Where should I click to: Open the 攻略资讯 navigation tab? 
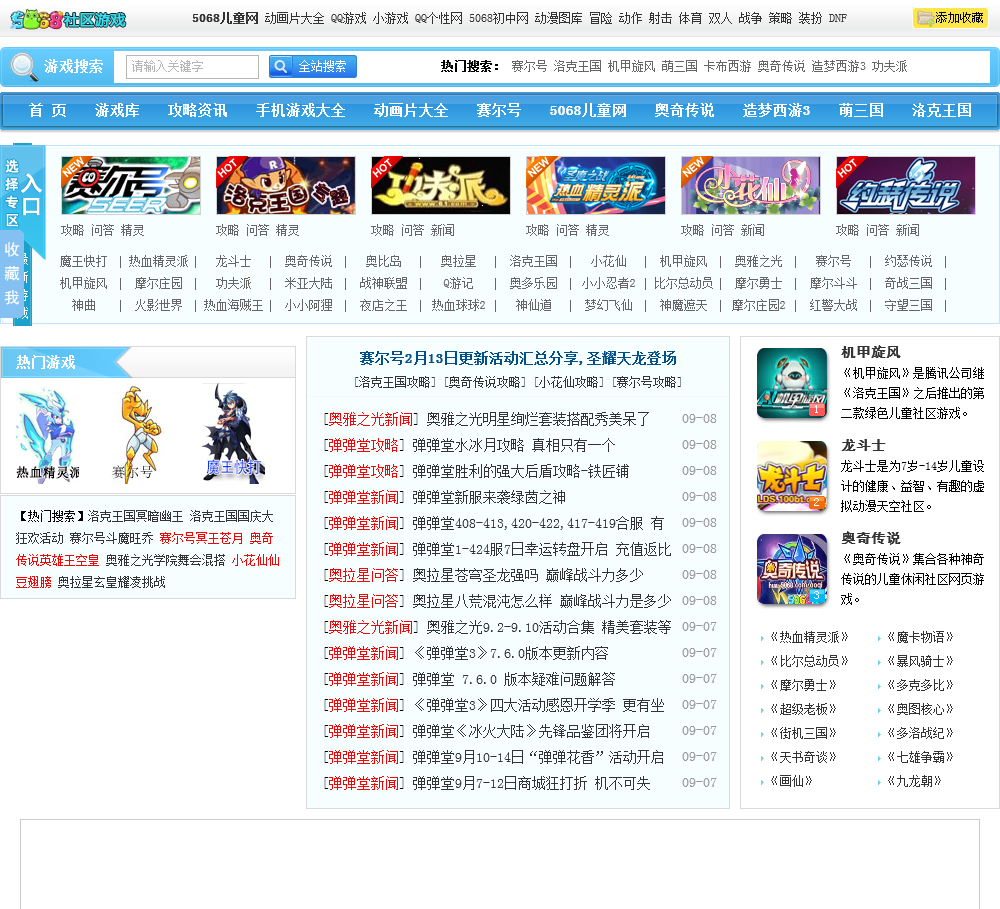point(198,110)
